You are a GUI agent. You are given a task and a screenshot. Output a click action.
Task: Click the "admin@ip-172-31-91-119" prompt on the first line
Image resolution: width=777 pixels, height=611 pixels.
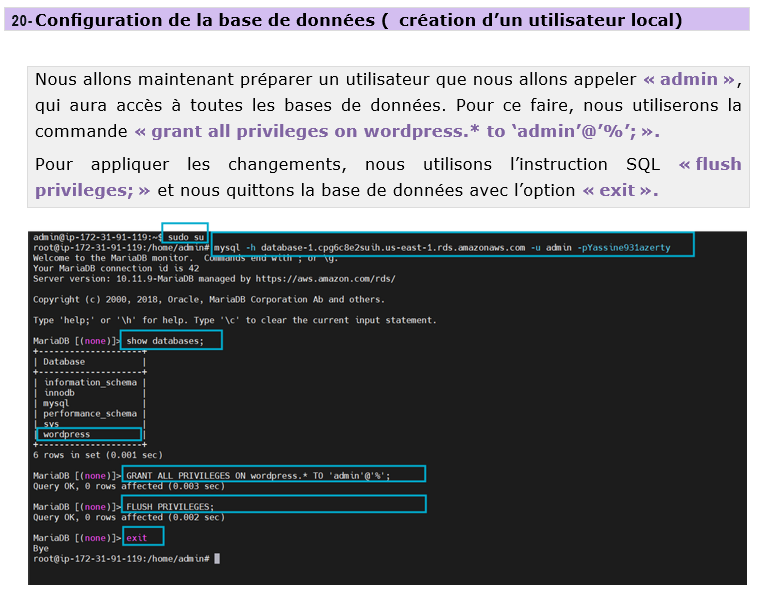98,237
